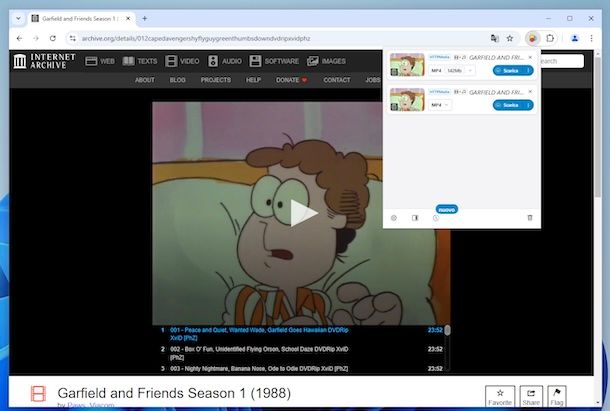Click the playlist scrollbar thumb
610x411 pixels.
coord(447,330)
